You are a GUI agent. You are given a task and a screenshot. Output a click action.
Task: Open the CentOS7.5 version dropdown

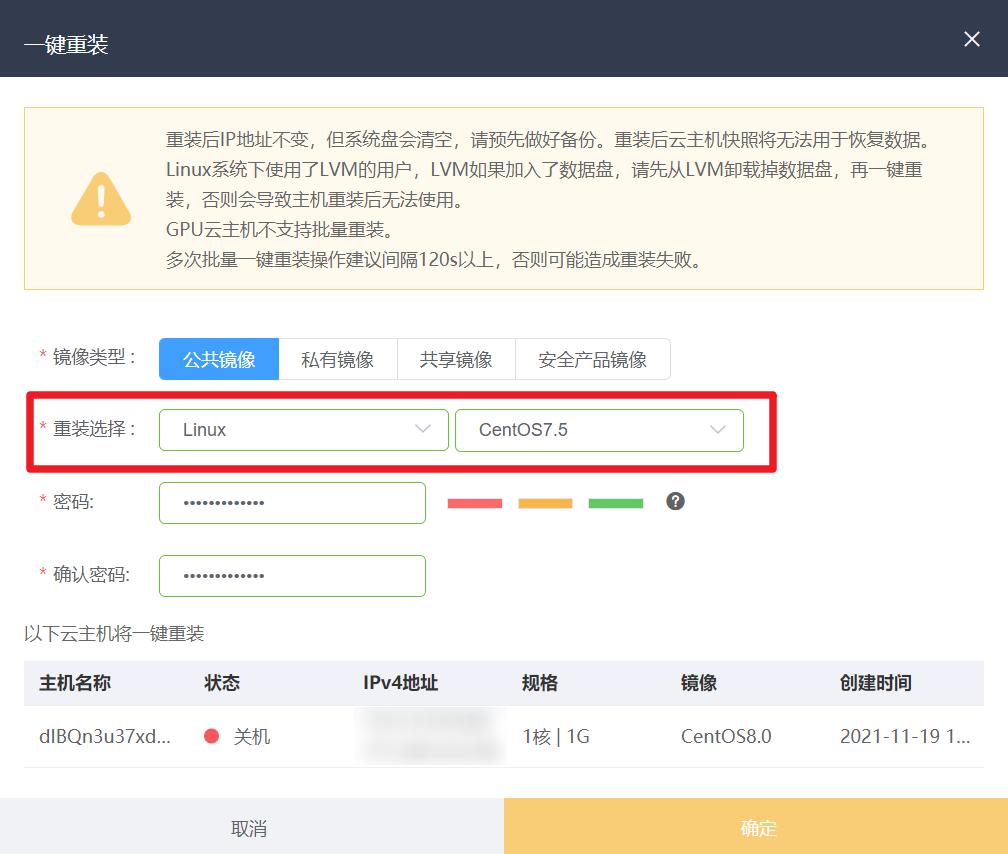[599, 430]
